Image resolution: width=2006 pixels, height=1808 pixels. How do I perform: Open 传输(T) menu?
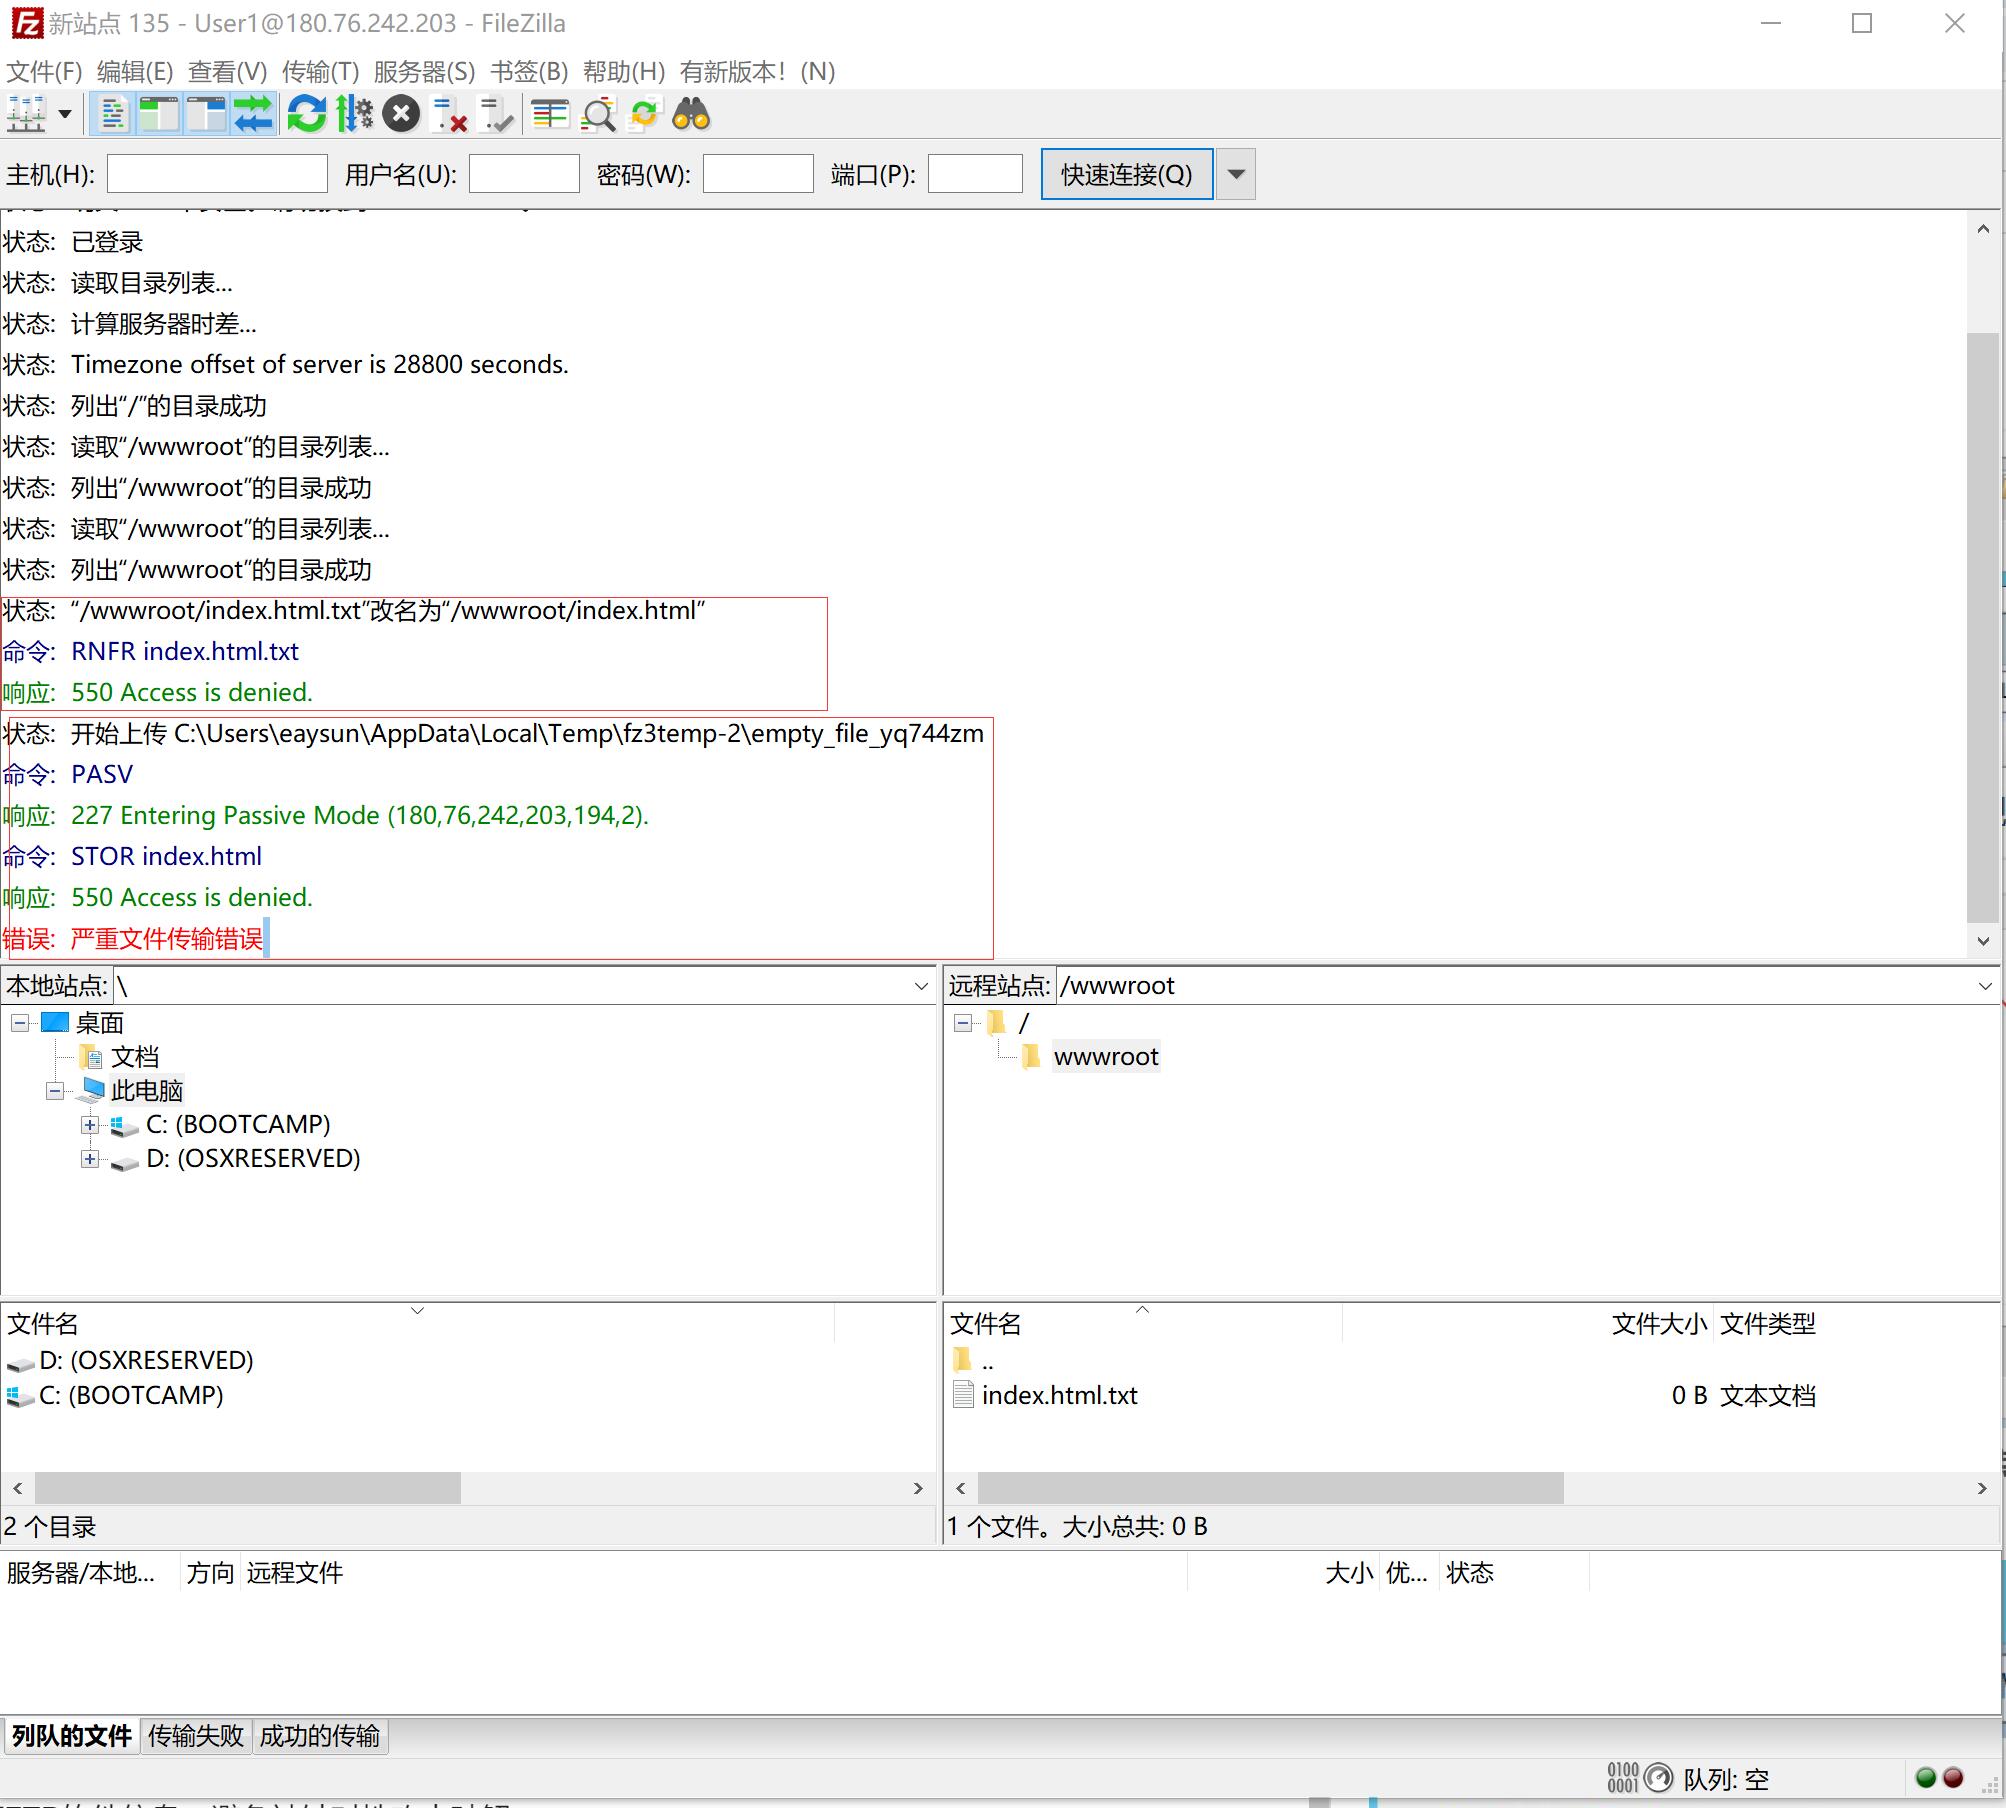tap(320, 72)
